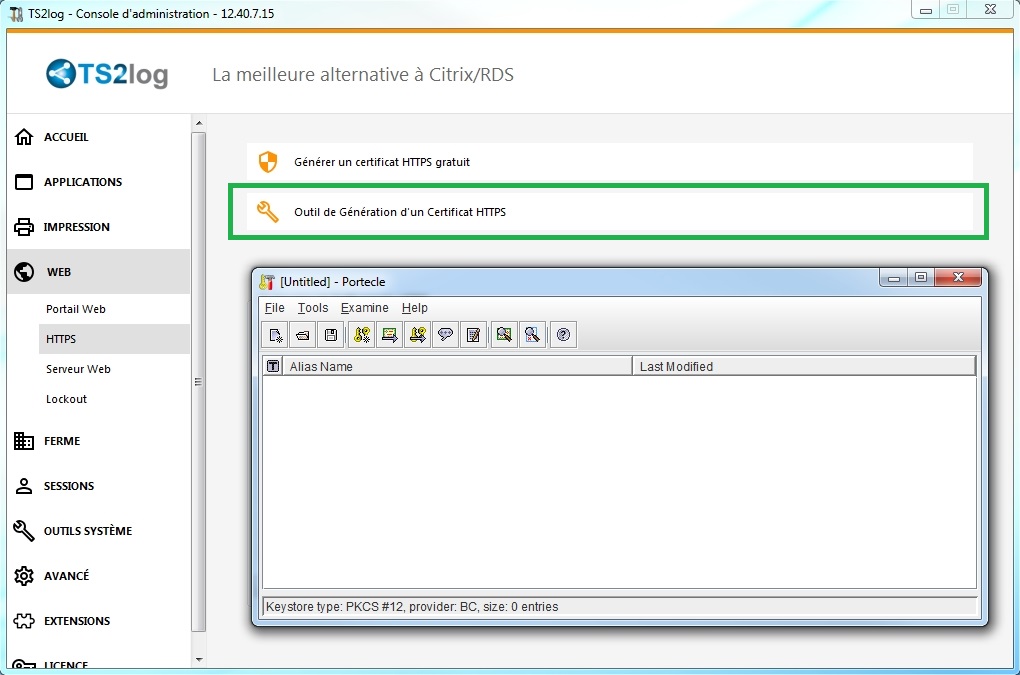The image size is (1020, 675).
Task: Click the sidebar vertical scrollbar thumb
Action: [x=199, y=382]
